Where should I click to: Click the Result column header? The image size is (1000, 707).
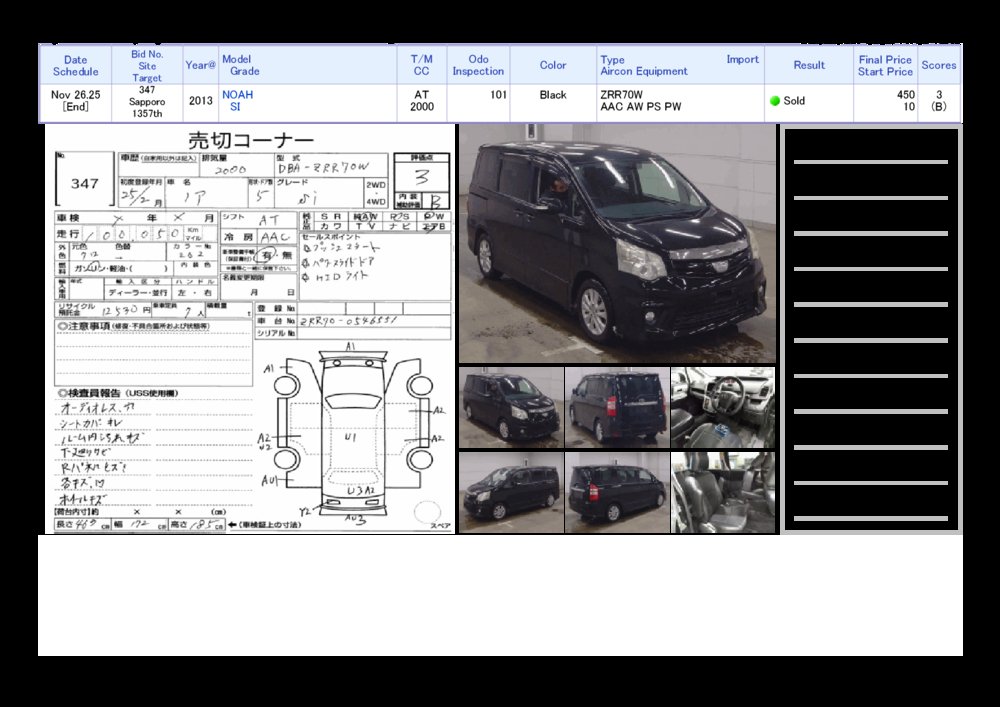pyautogui.click(x=809, y=65)
